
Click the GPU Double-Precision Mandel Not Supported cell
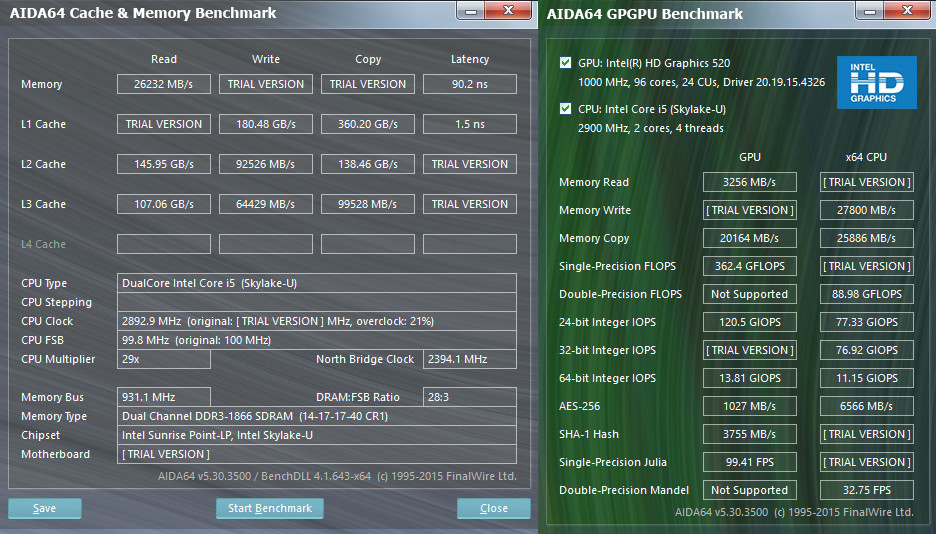[x=750, y=491]
